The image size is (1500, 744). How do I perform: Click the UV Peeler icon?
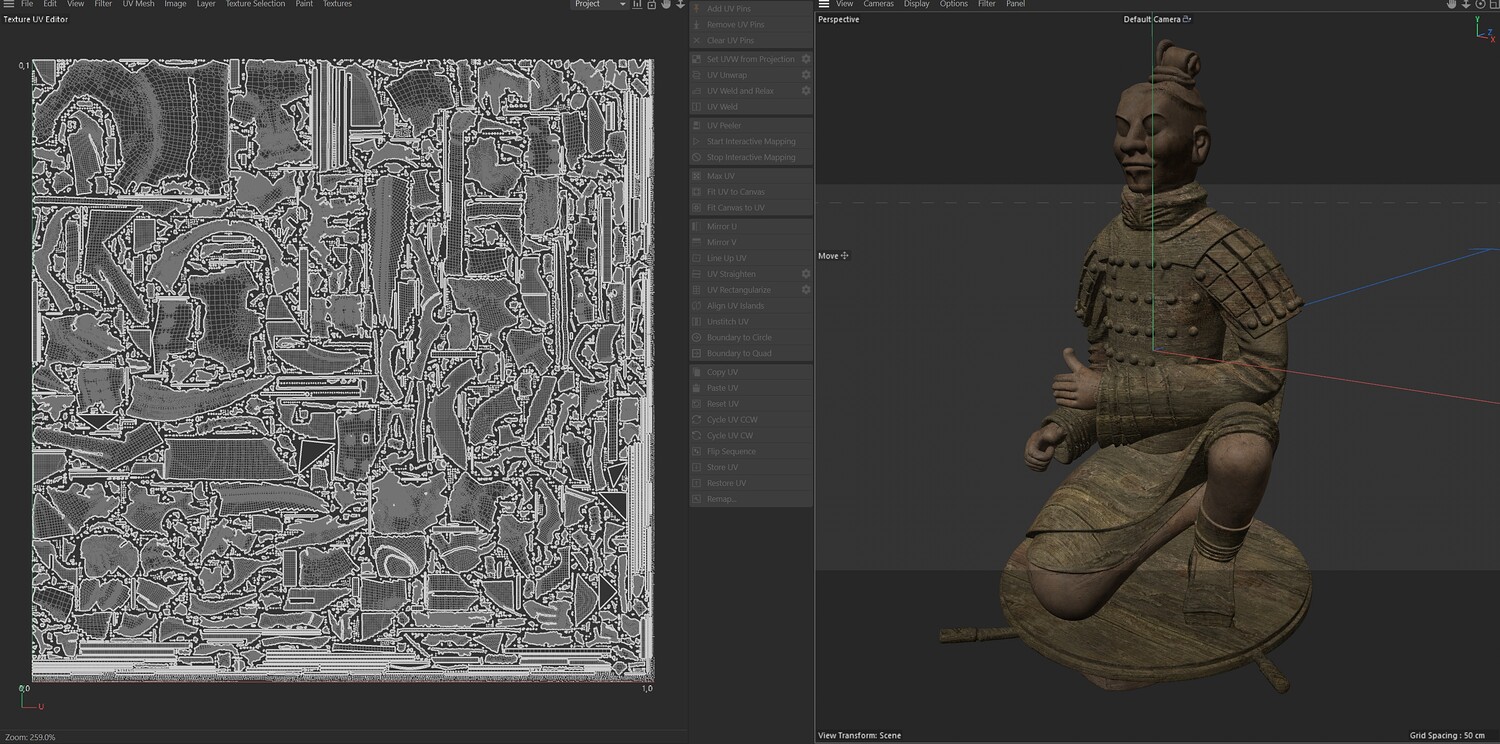click(697, 126)
